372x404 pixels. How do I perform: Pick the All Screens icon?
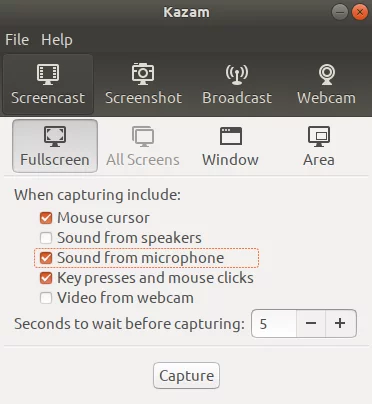143,136
